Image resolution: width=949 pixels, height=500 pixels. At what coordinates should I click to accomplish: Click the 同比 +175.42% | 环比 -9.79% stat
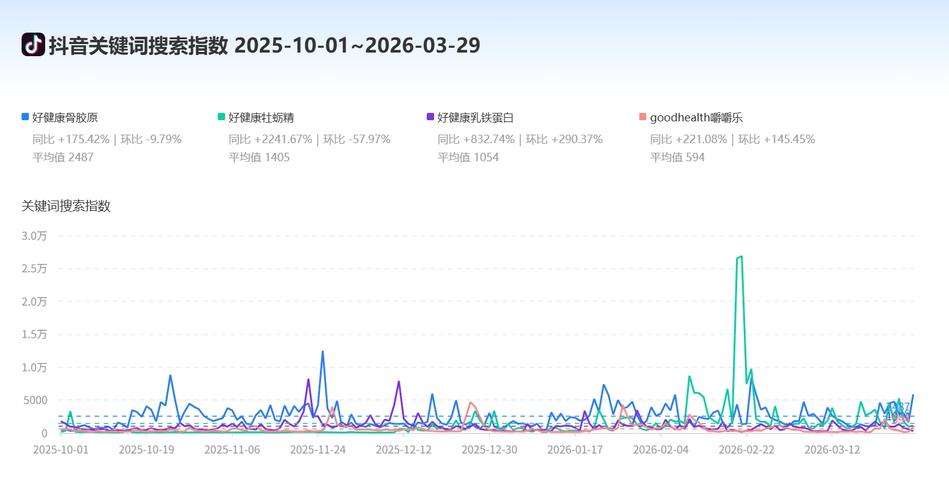[107, 139]
